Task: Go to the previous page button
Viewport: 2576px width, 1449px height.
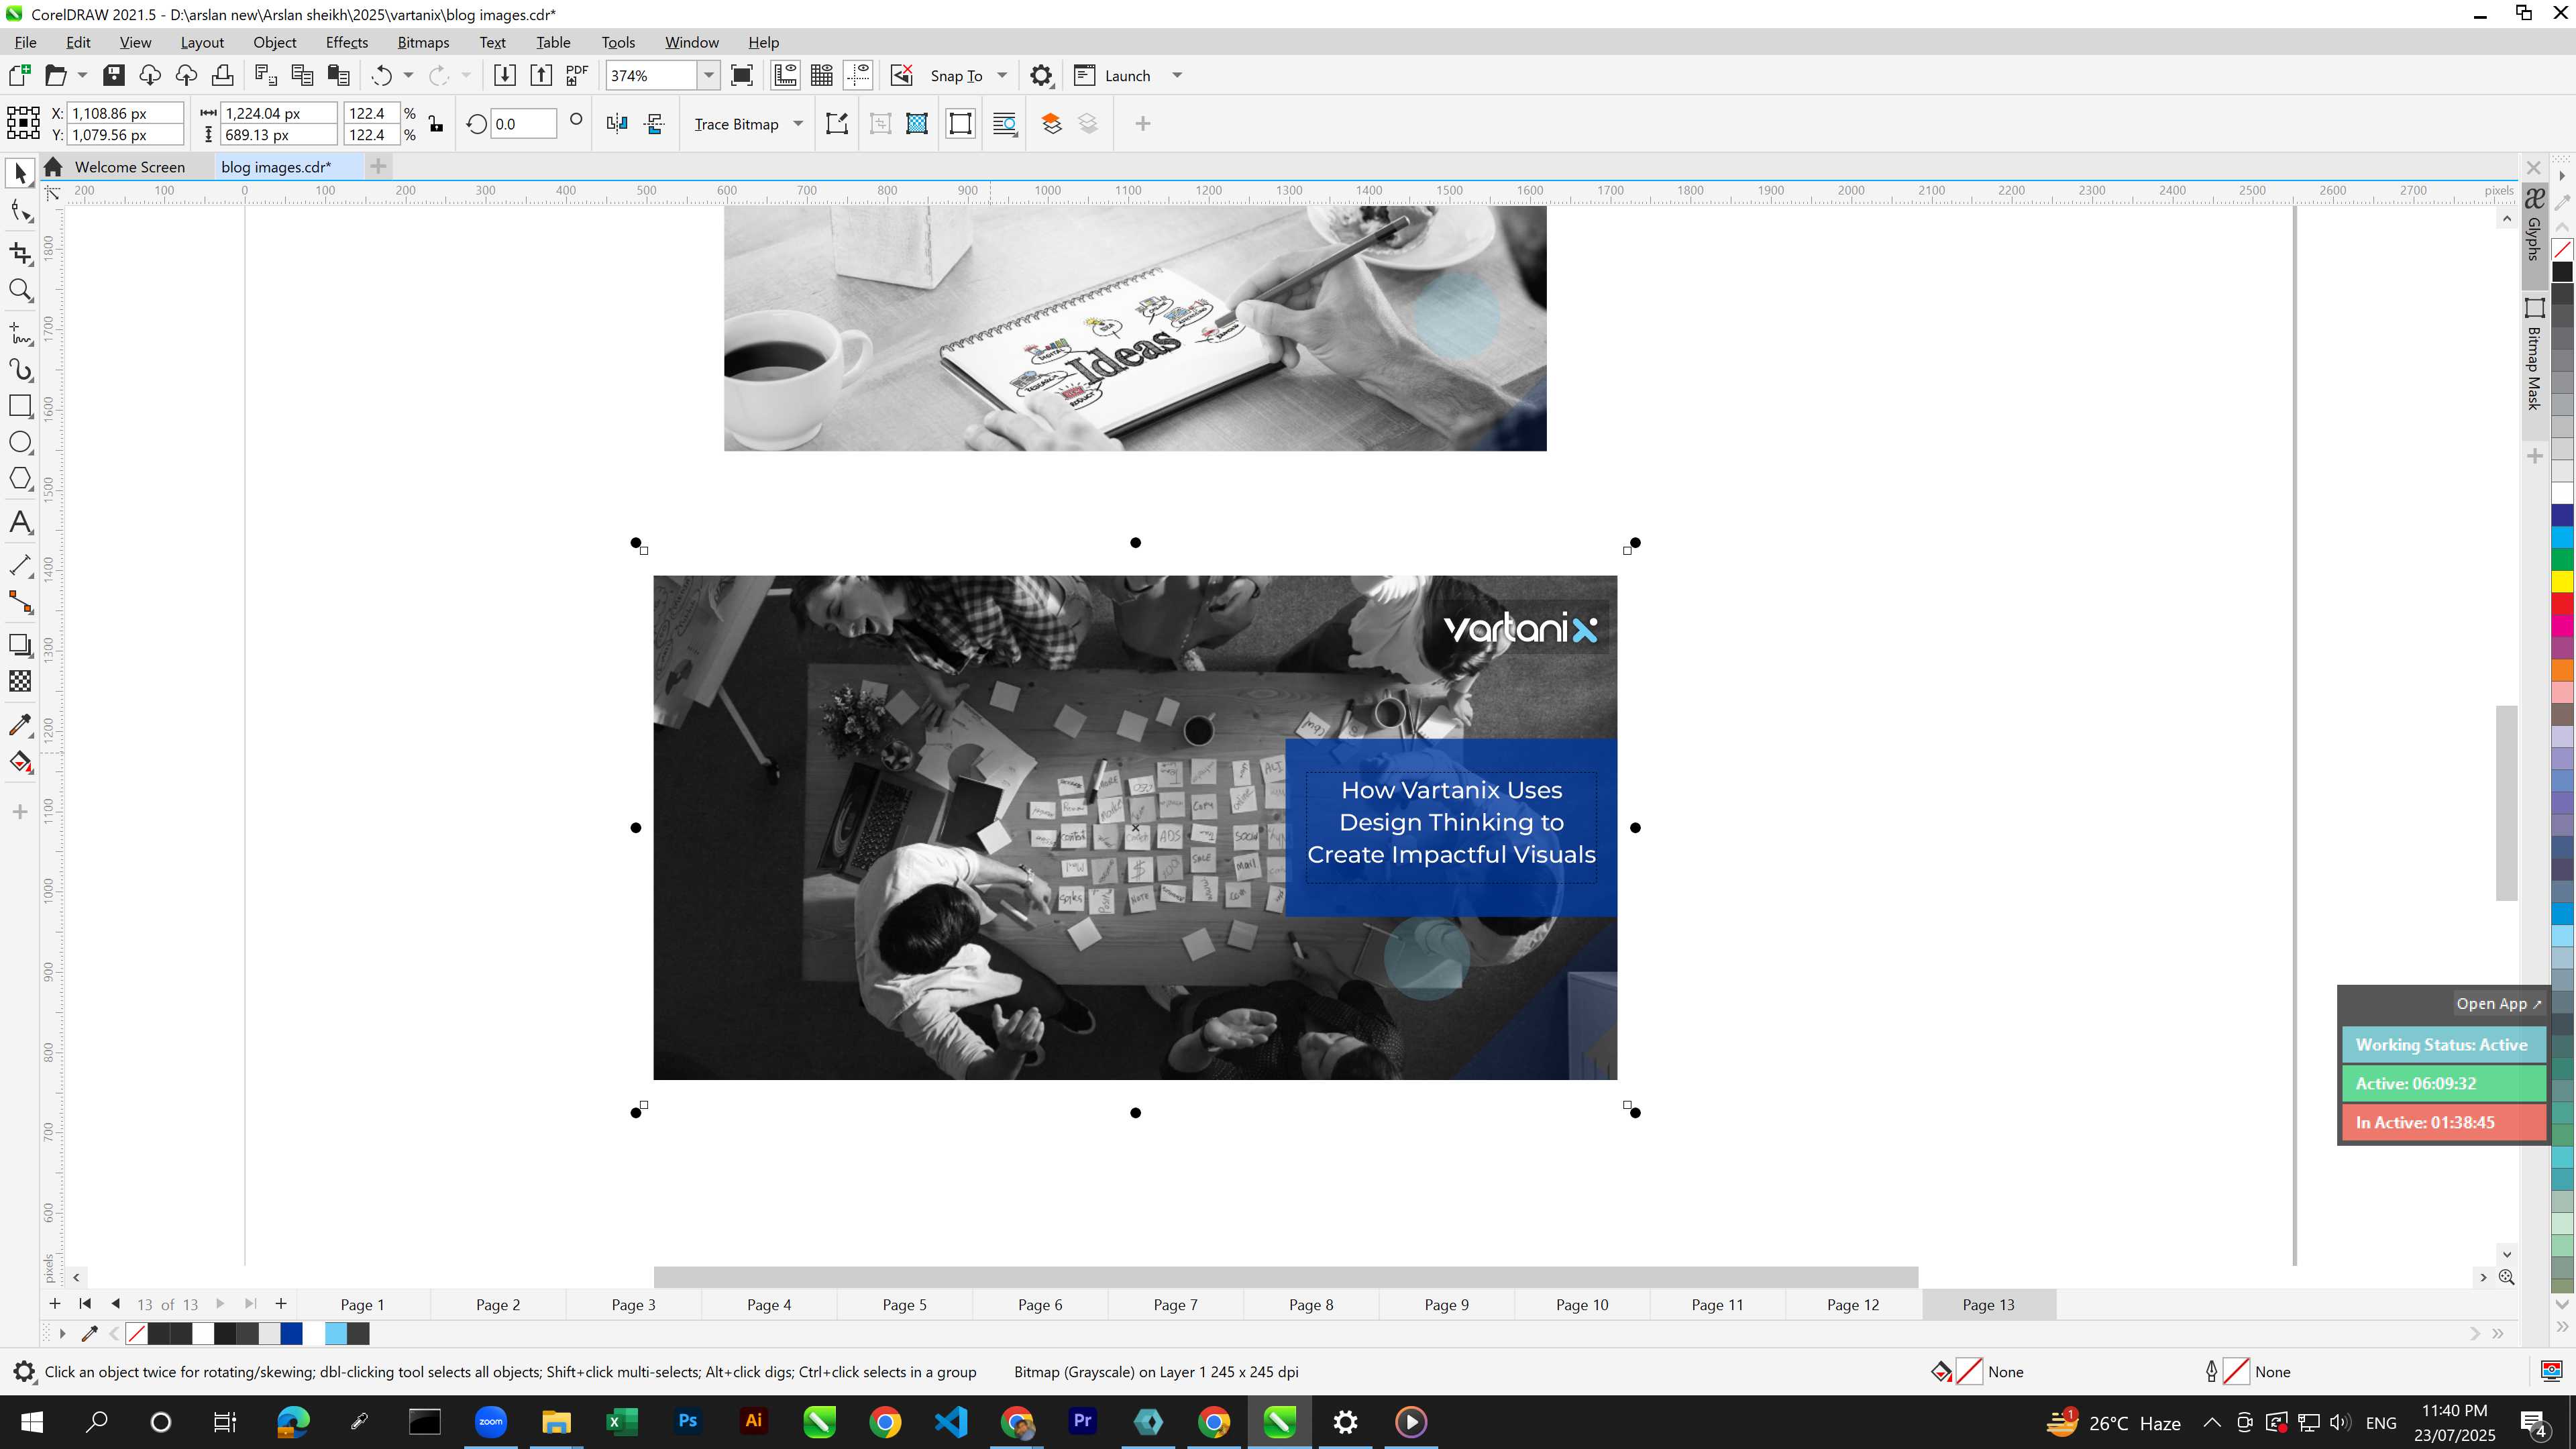Action: point(116,1303)
